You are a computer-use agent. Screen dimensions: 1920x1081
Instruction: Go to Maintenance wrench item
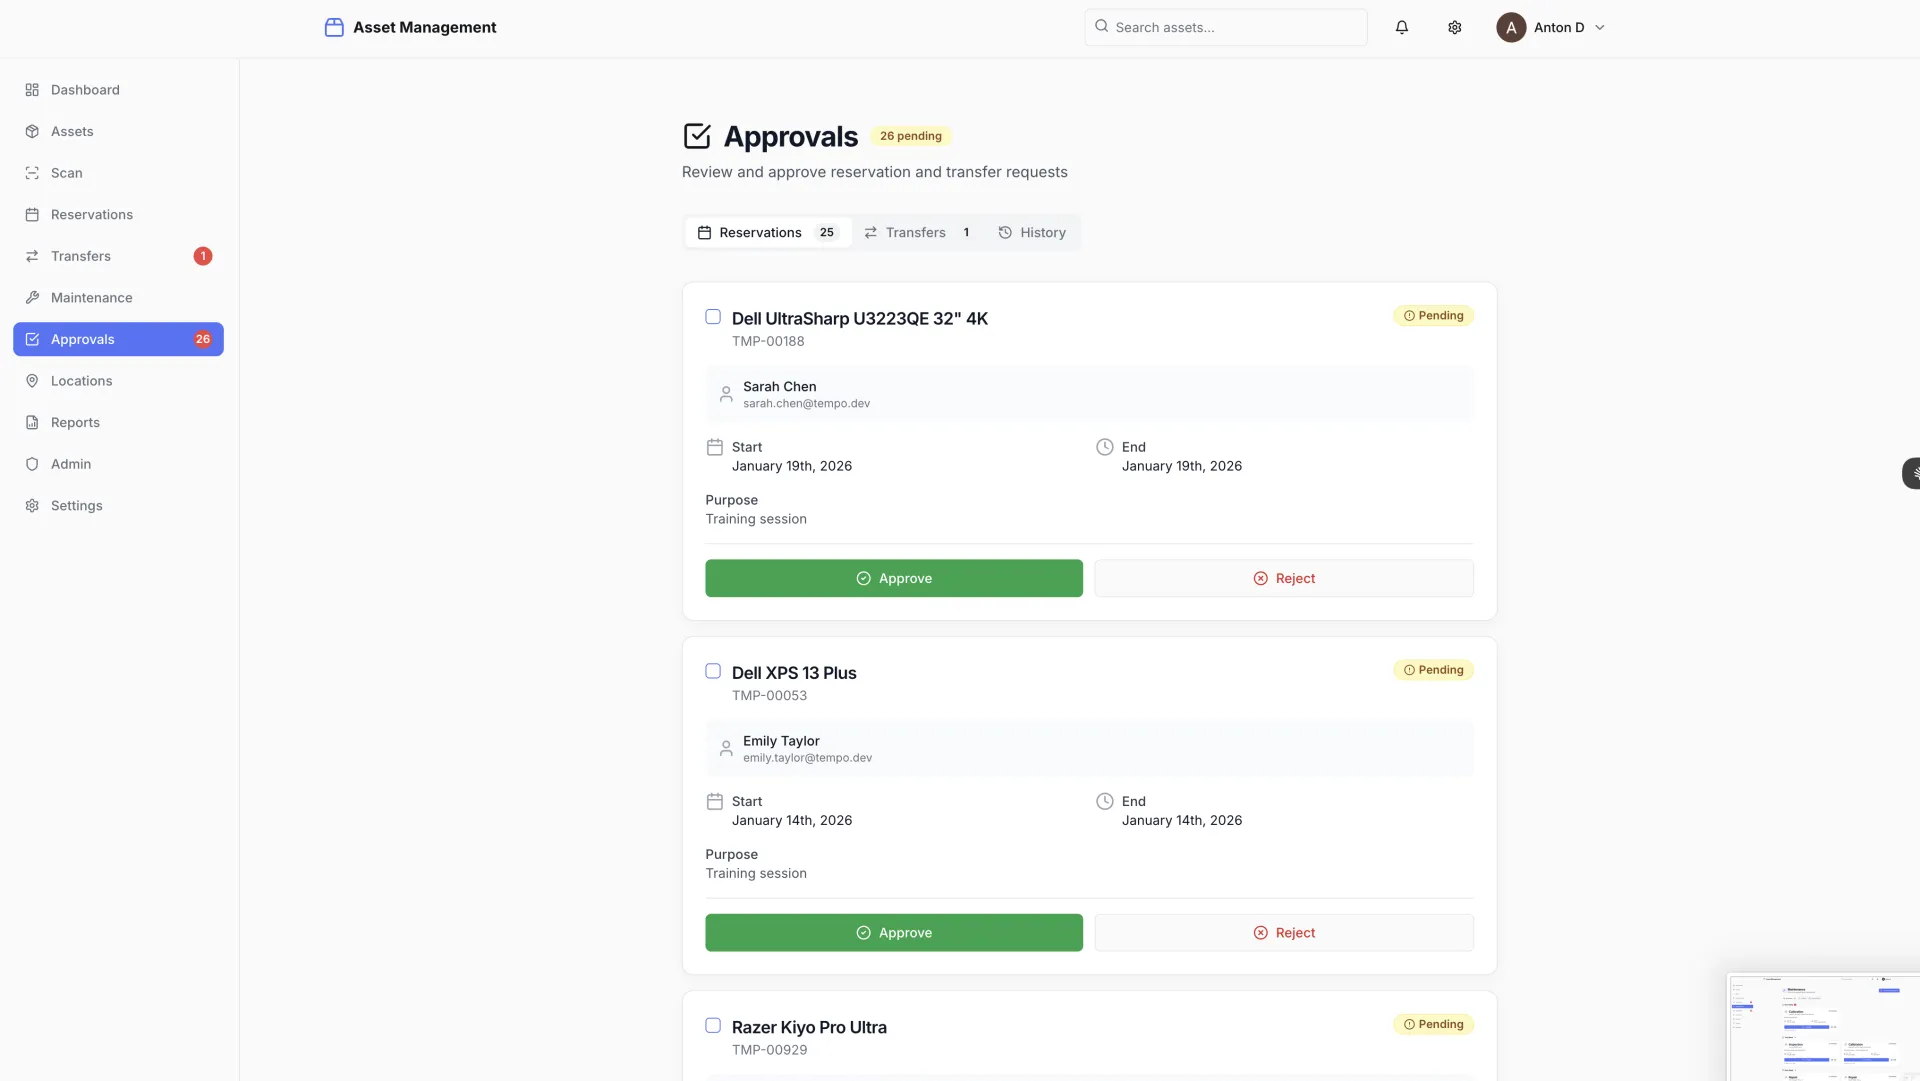(91, 298)
